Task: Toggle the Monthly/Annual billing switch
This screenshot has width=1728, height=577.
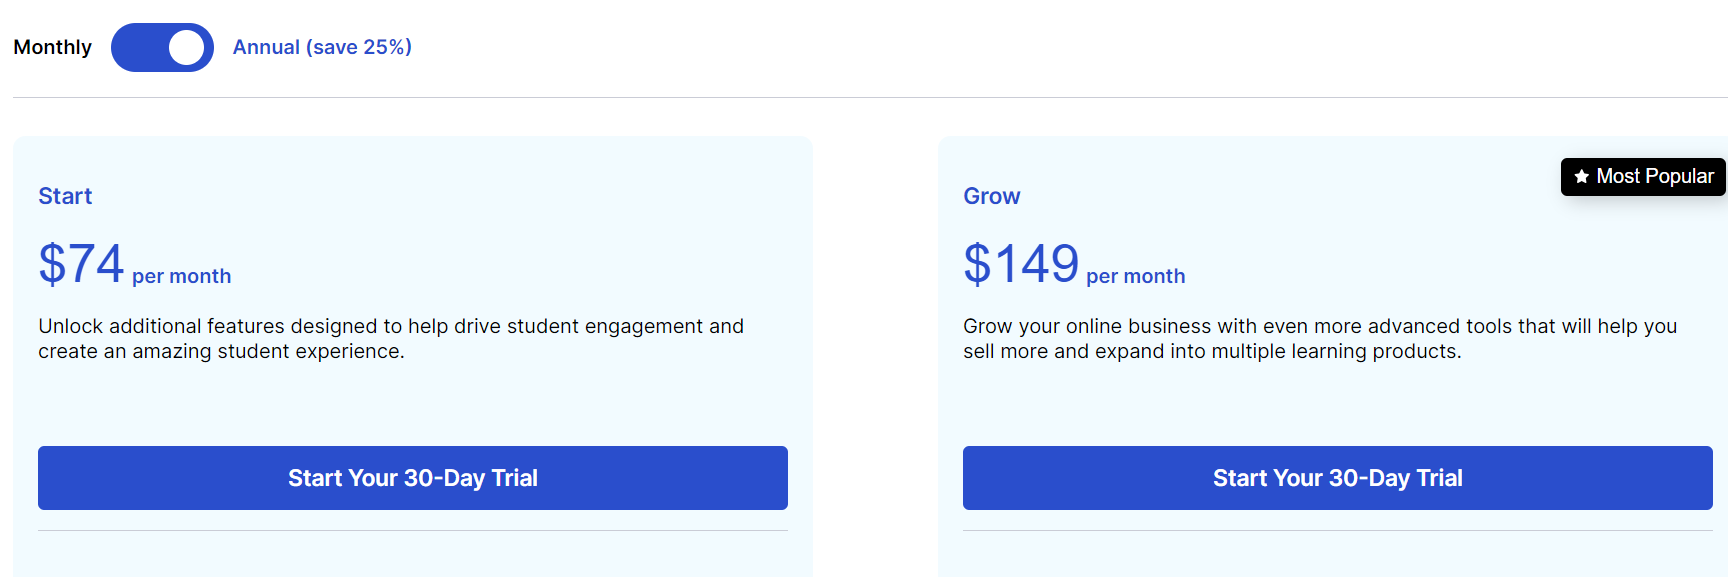Action: tap(162, 48)
